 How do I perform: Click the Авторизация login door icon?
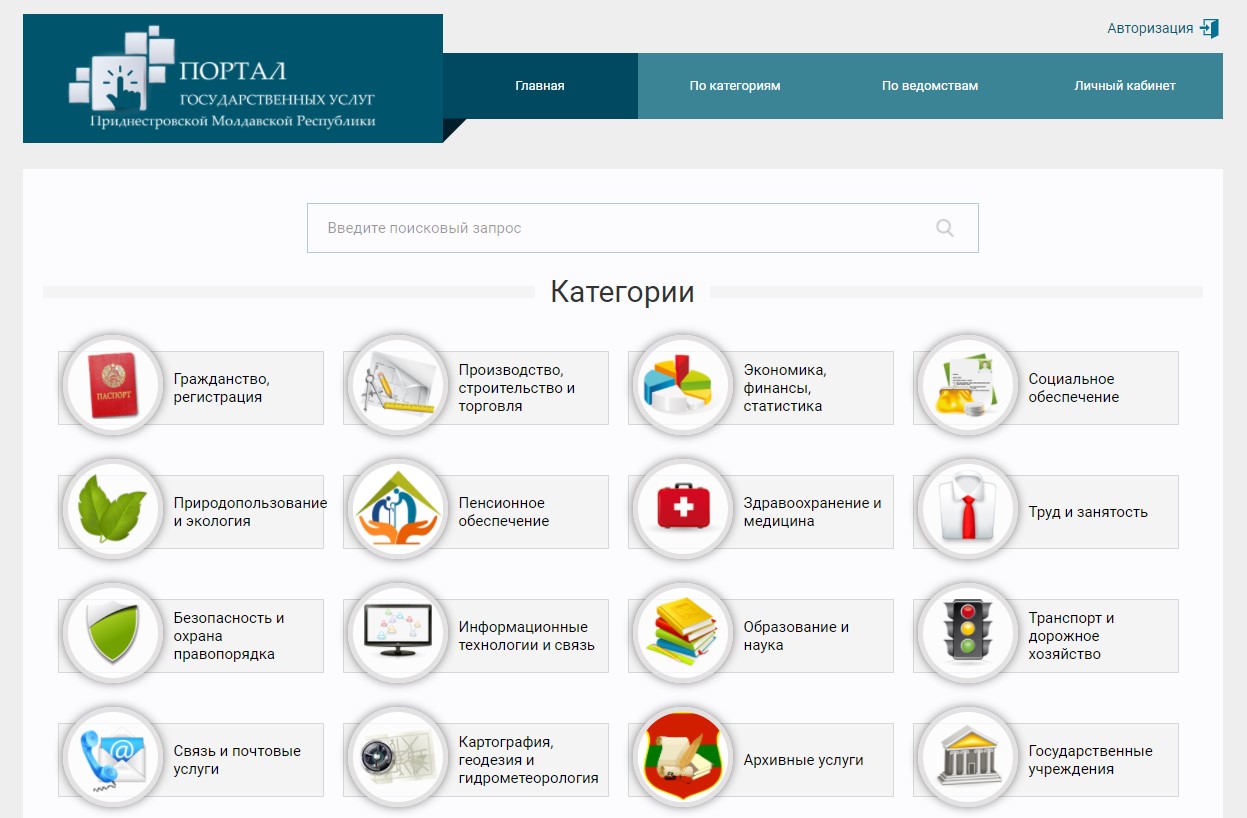tap(1209, 28)
